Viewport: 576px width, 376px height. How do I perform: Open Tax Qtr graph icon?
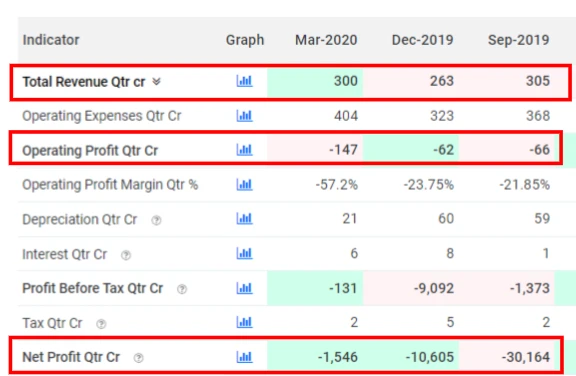tap(244, 322)
